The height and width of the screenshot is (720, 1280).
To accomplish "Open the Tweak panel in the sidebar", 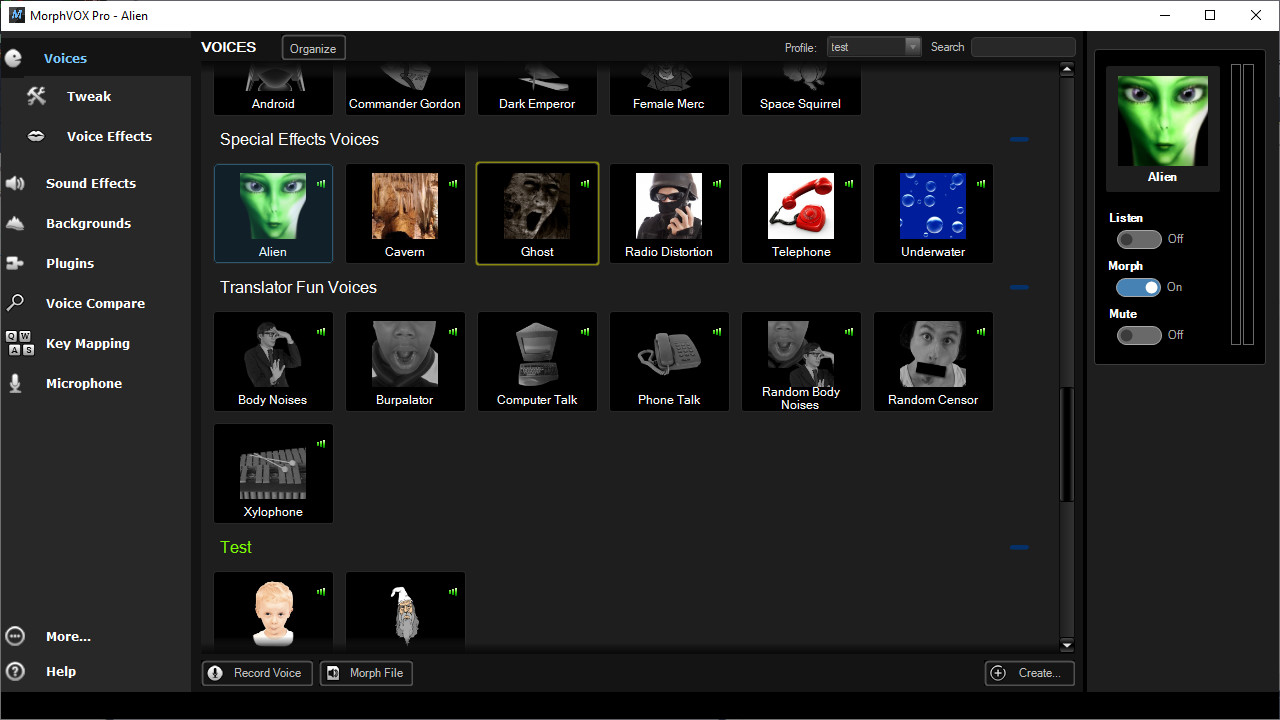I will [88, 96].
